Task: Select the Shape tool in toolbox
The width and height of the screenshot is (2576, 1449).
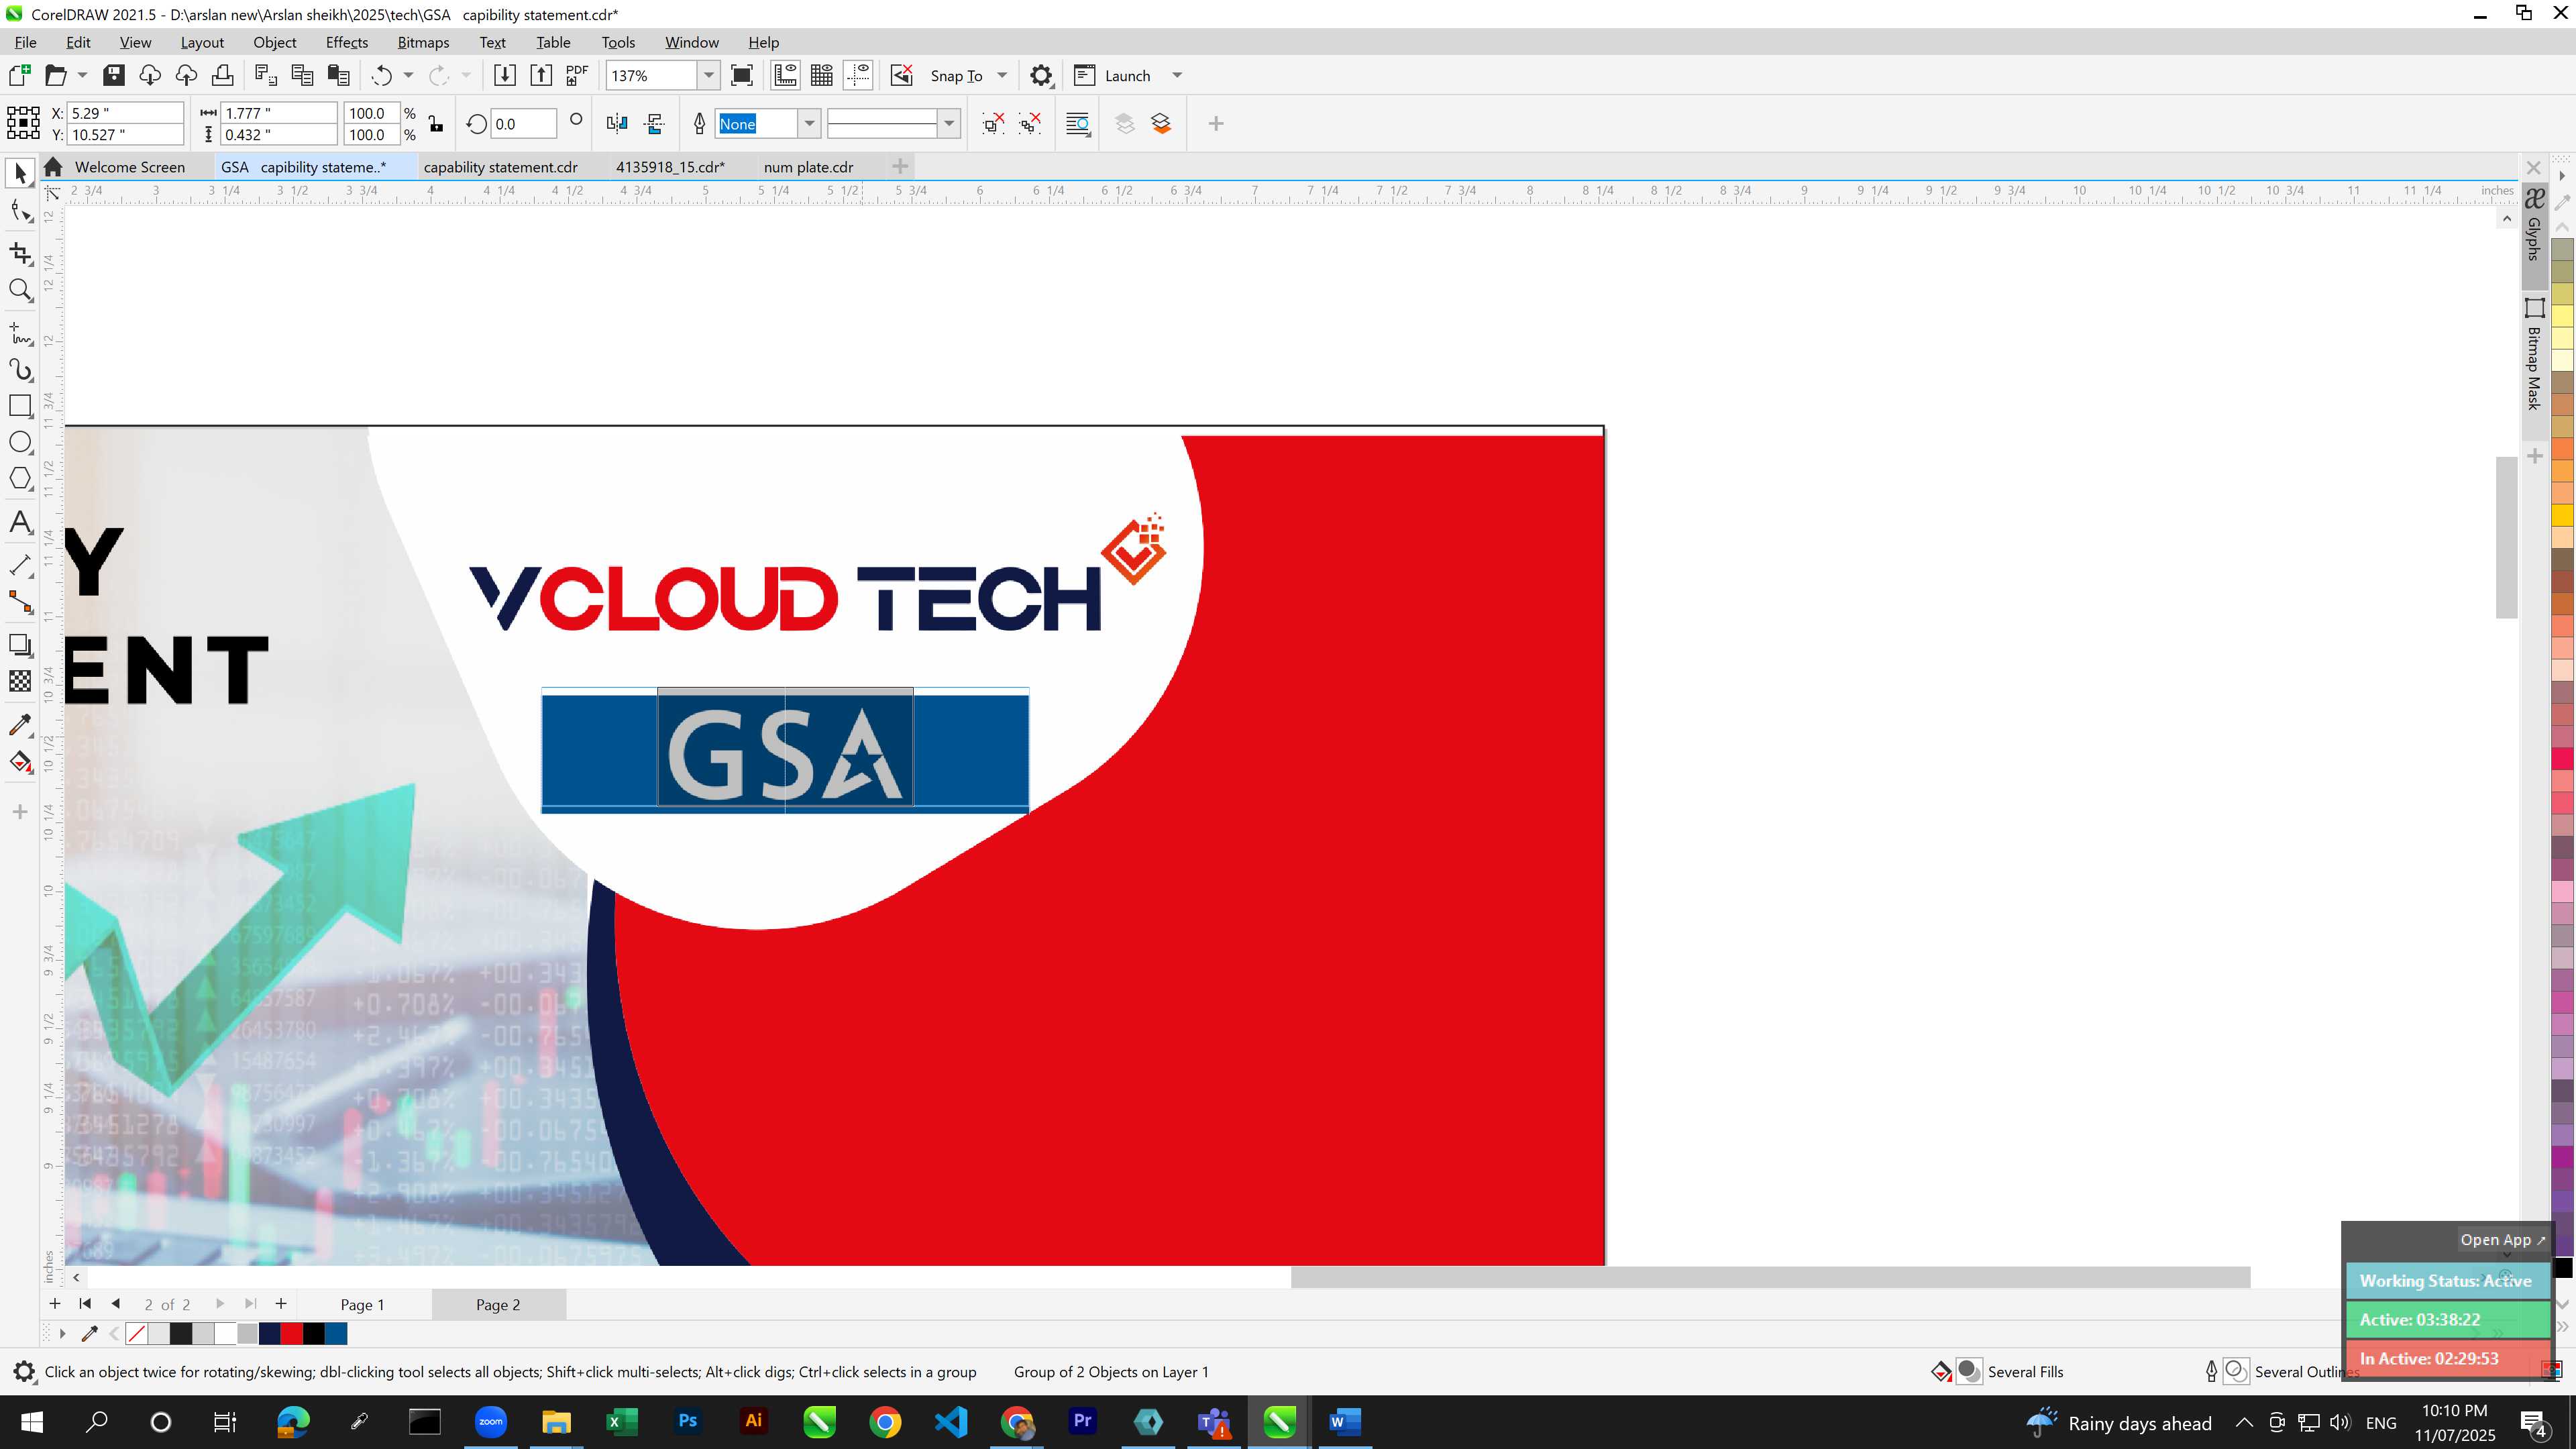Action: 20,210
